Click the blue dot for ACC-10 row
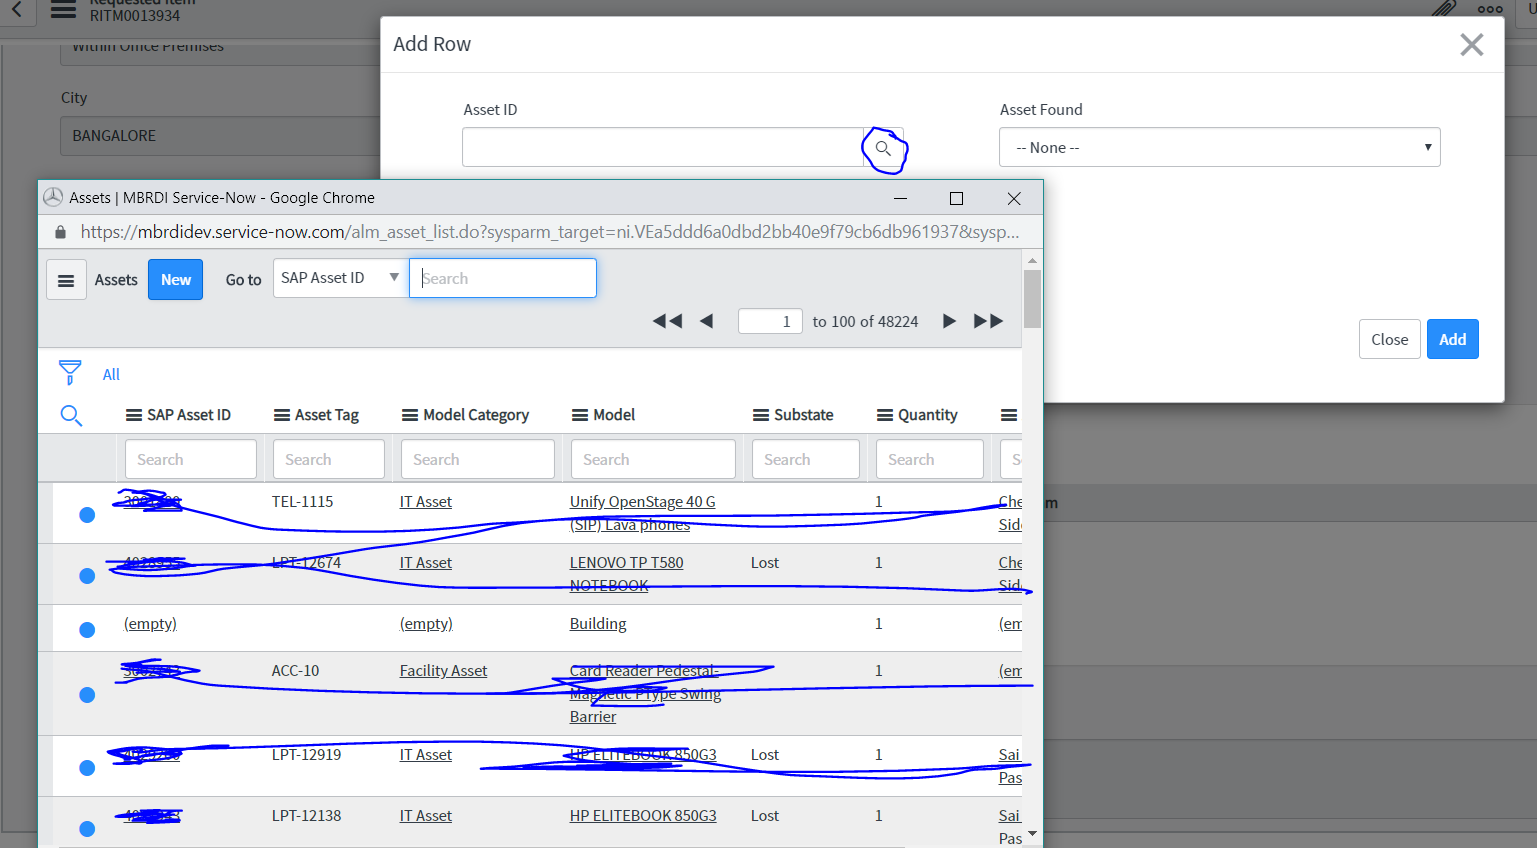Image resolution: width=1537 pixels, height=848 pixels. click(x=87, y=695)
